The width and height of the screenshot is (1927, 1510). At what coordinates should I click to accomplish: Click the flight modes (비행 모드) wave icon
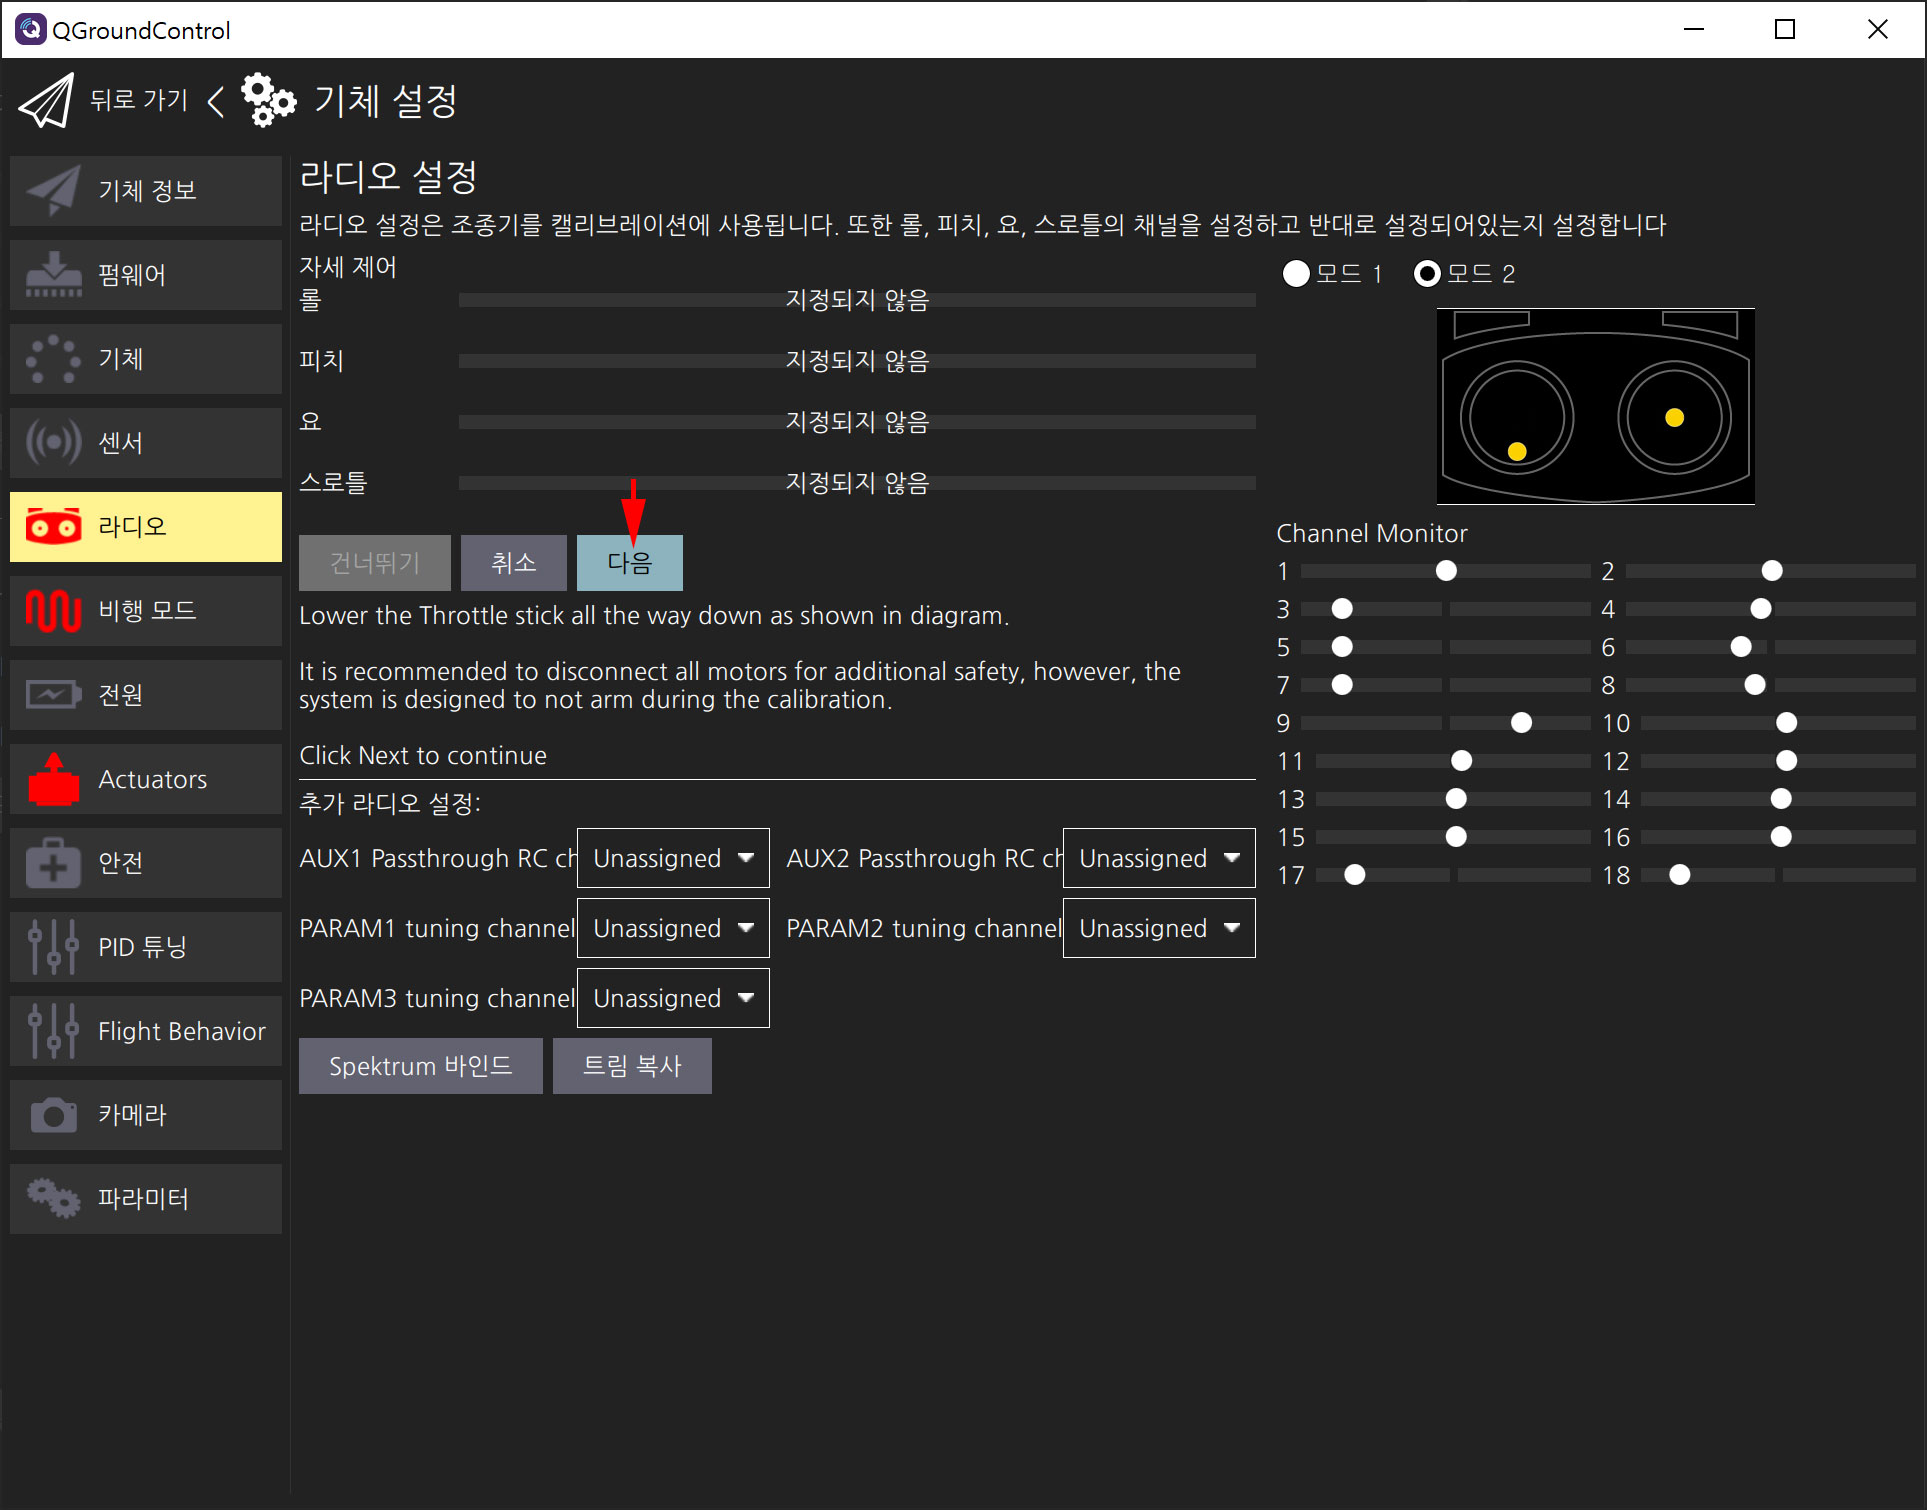click(53, 610)
